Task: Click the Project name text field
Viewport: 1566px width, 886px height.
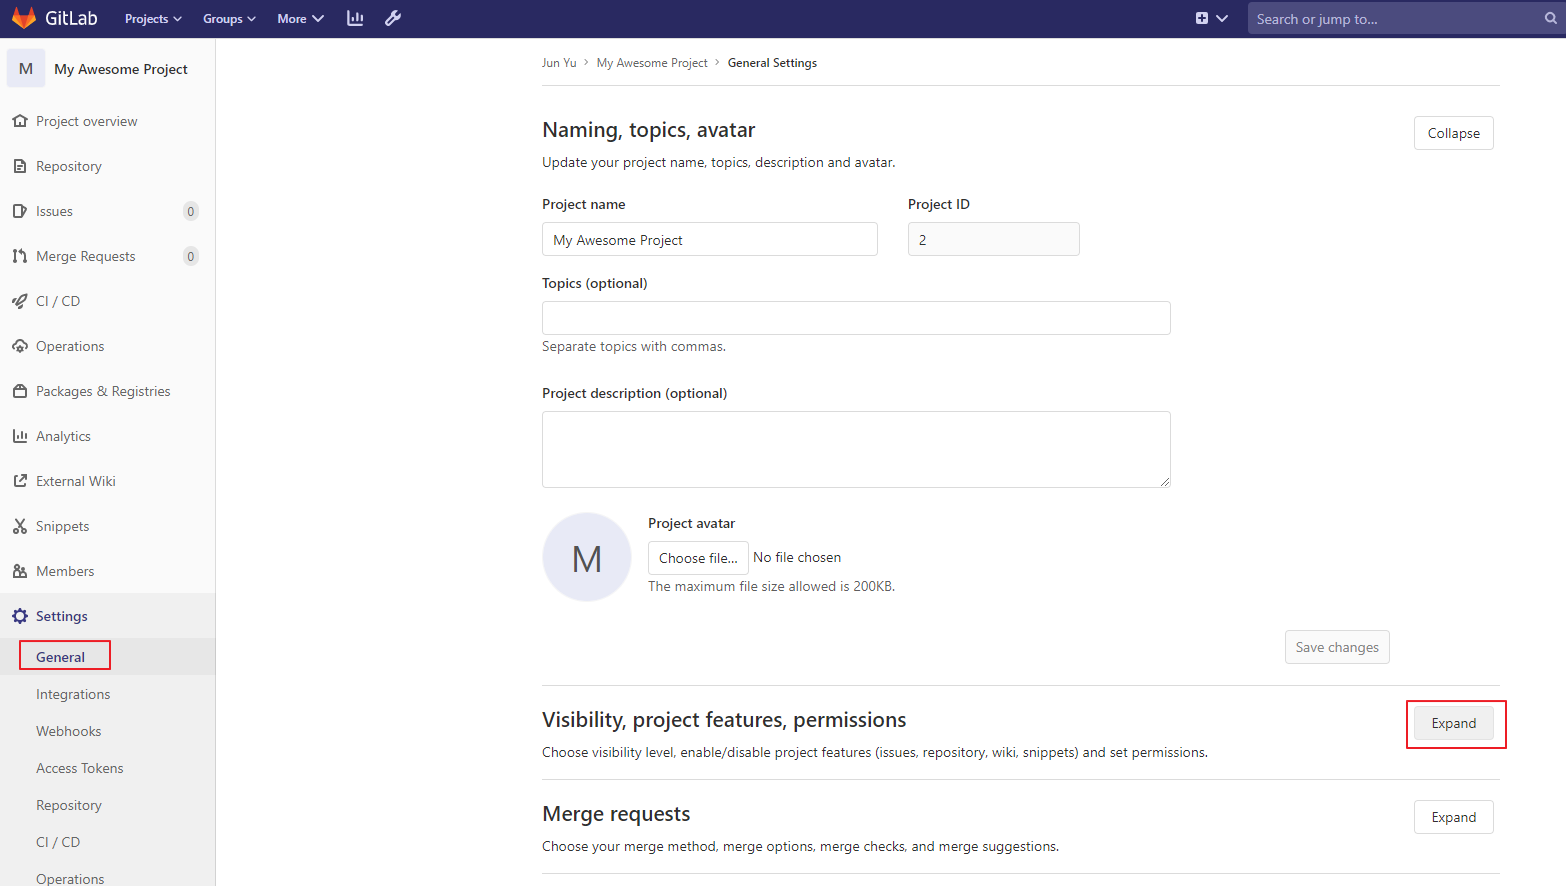Action: (709, 240)
